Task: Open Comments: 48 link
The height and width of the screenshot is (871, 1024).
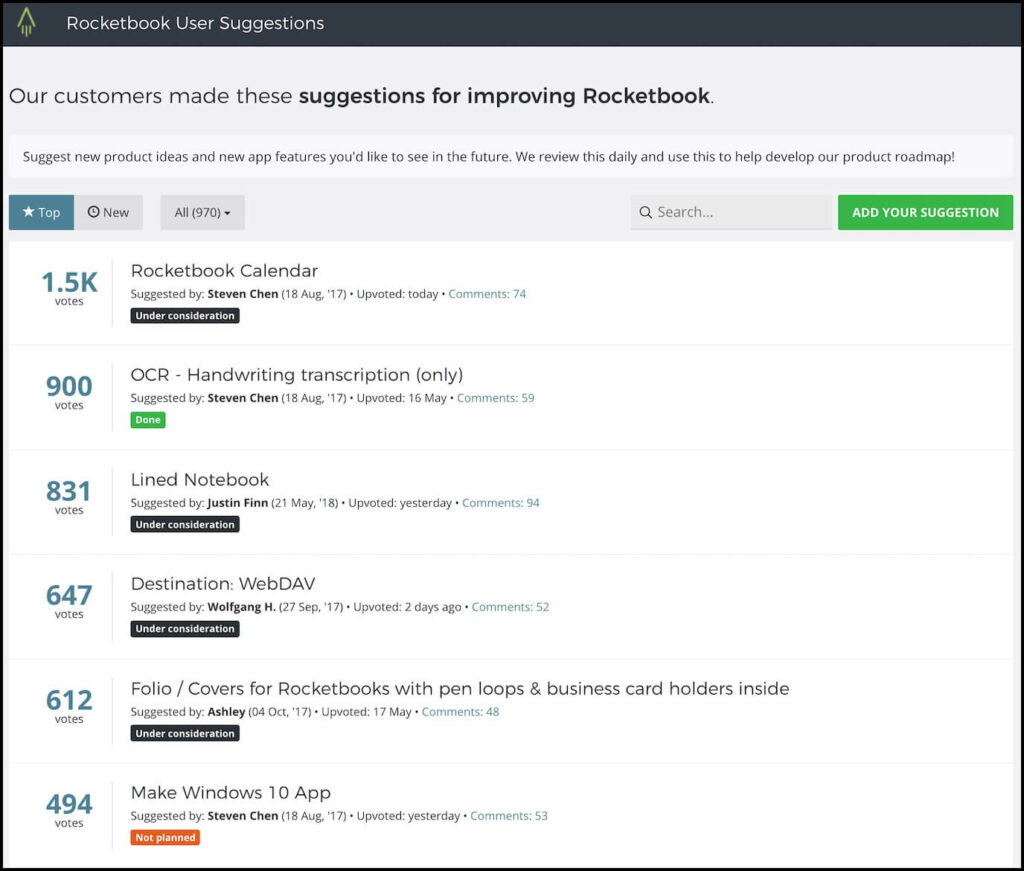Action: pos(460,712)
